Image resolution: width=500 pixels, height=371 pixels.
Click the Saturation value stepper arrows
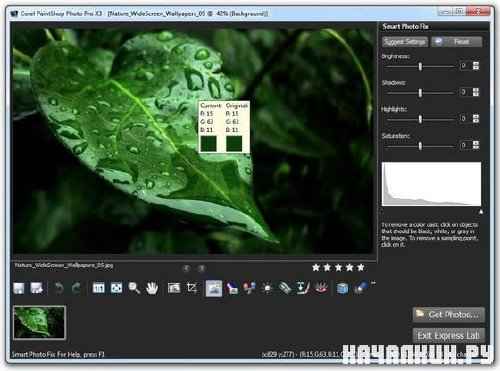[476, 145]
